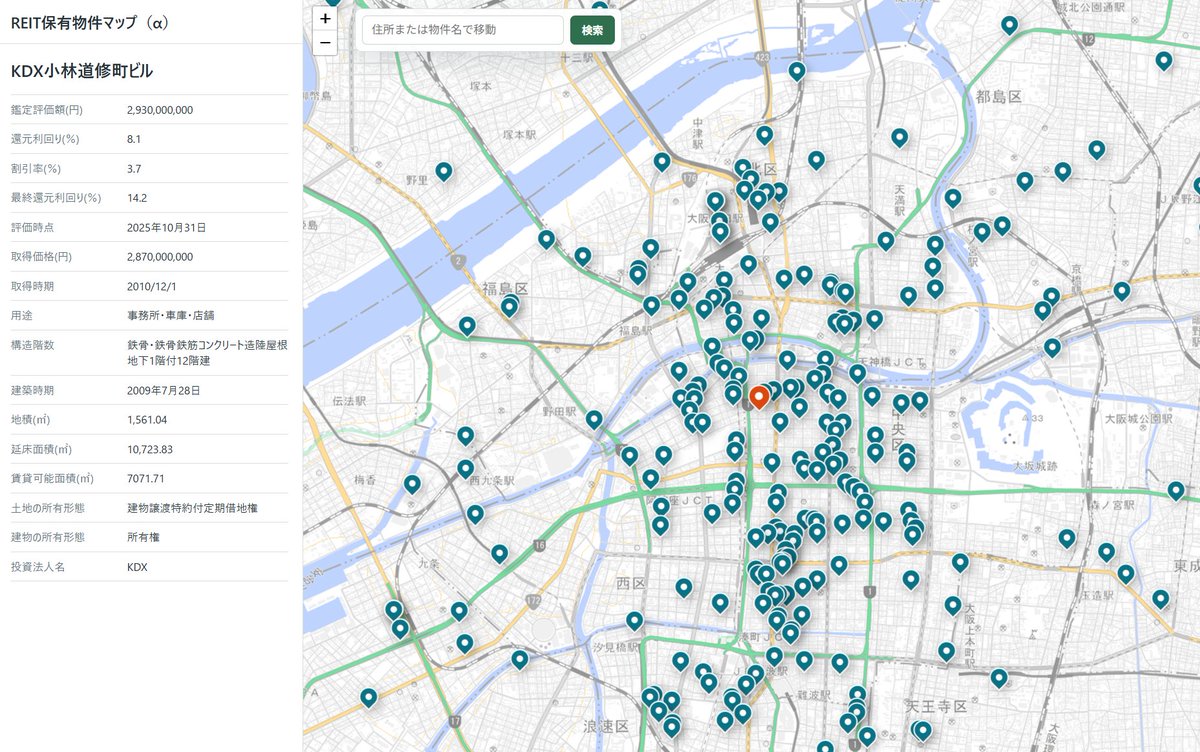Click the 鑑定評価額(円) row label

tap(46, 110)
